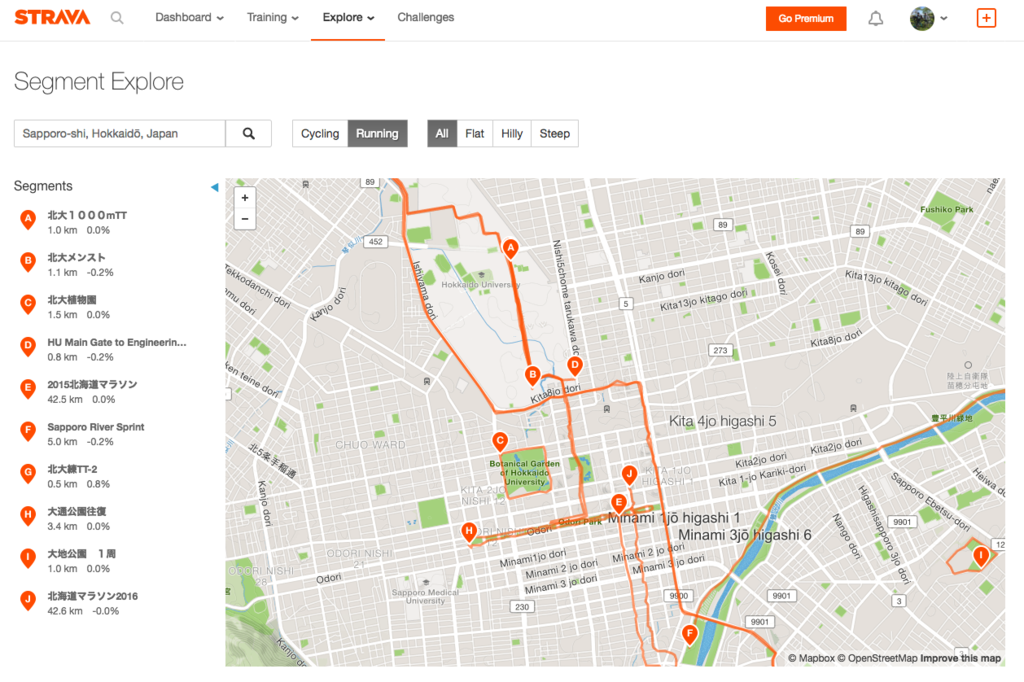Open segment 北大１０００mTT
1024x682 pixels.
(88, 215)
